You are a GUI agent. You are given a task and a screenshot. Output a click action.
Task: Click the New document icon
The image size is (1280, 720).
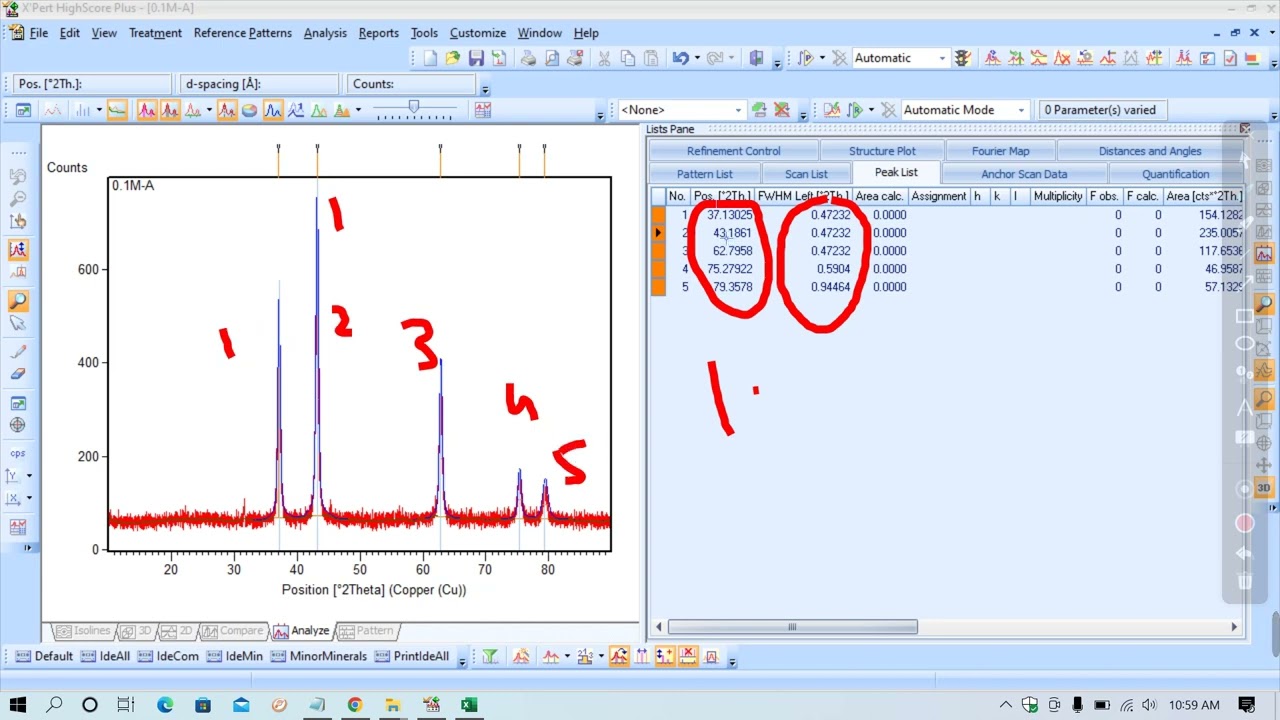click(430, 58)
